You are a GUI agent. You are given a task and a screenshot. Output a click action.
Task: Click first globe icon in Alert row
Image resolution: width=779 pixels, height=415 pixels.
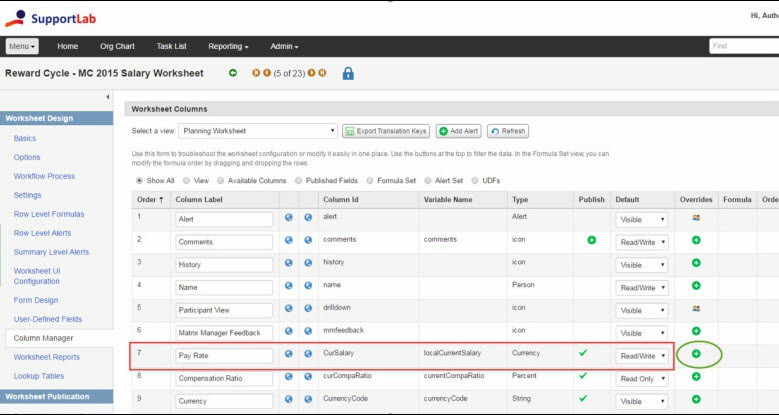click(x=289, y=217)
